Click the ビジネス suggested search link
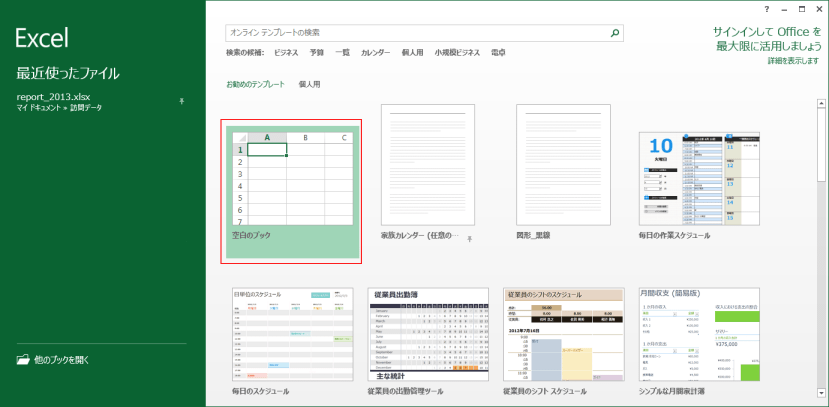The height and width of the screenshot is (407, 829). click(x=286, y=52)
